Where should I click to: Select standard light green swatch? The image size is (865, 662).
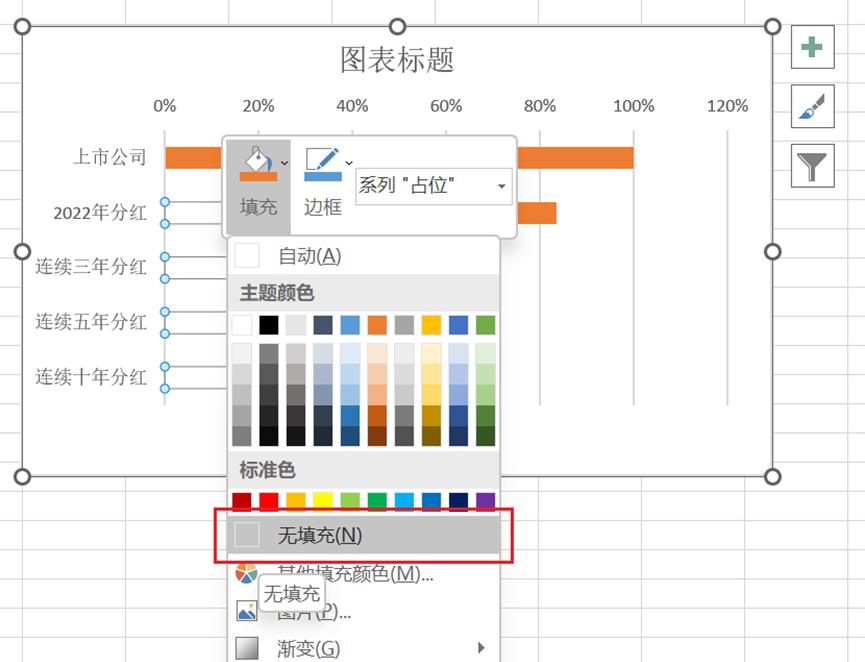(350, 501)
